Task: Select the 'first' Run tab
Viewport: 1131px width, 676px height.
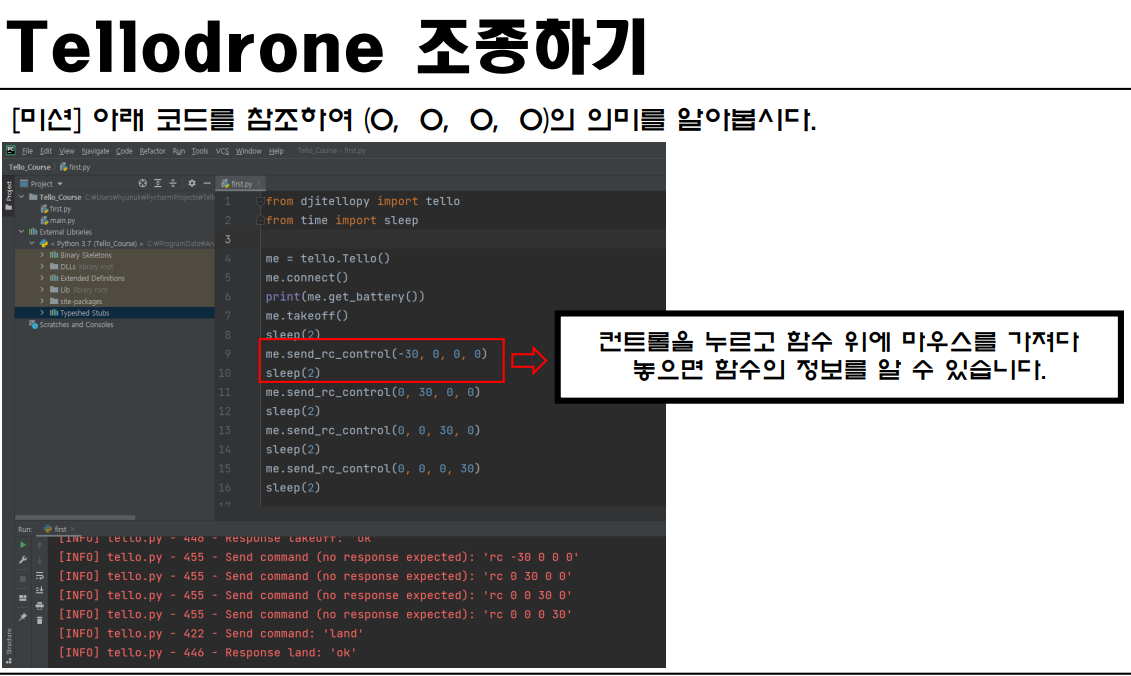Action: (56, 529)
